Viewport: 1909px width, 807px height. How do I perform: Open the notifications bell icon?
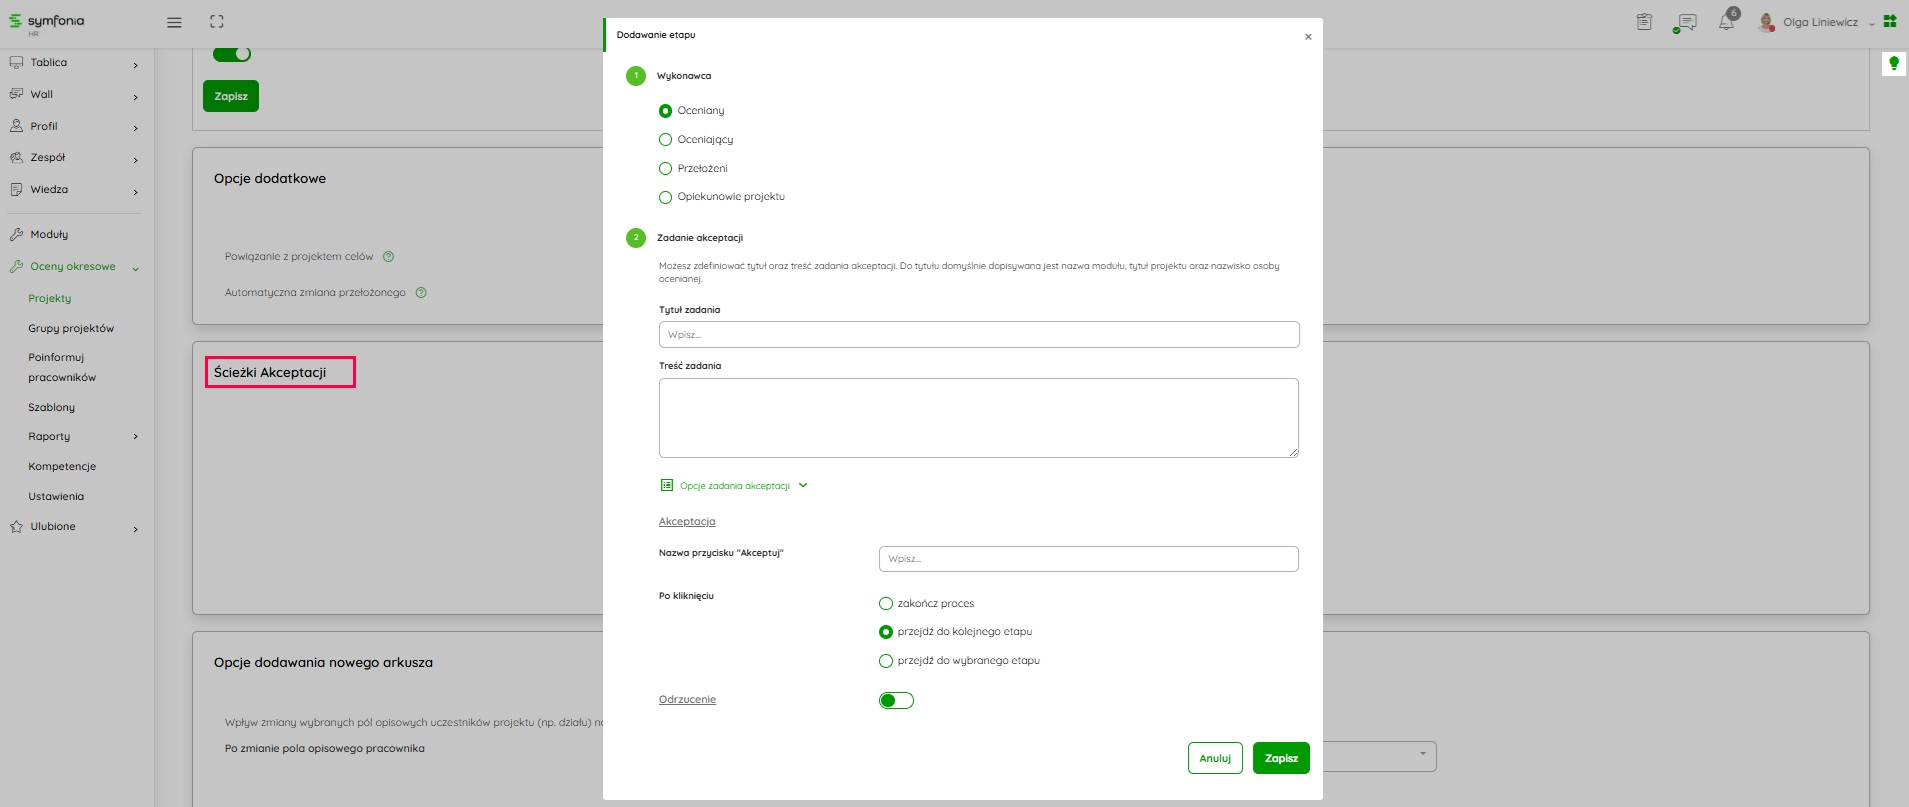(1726, 22)
